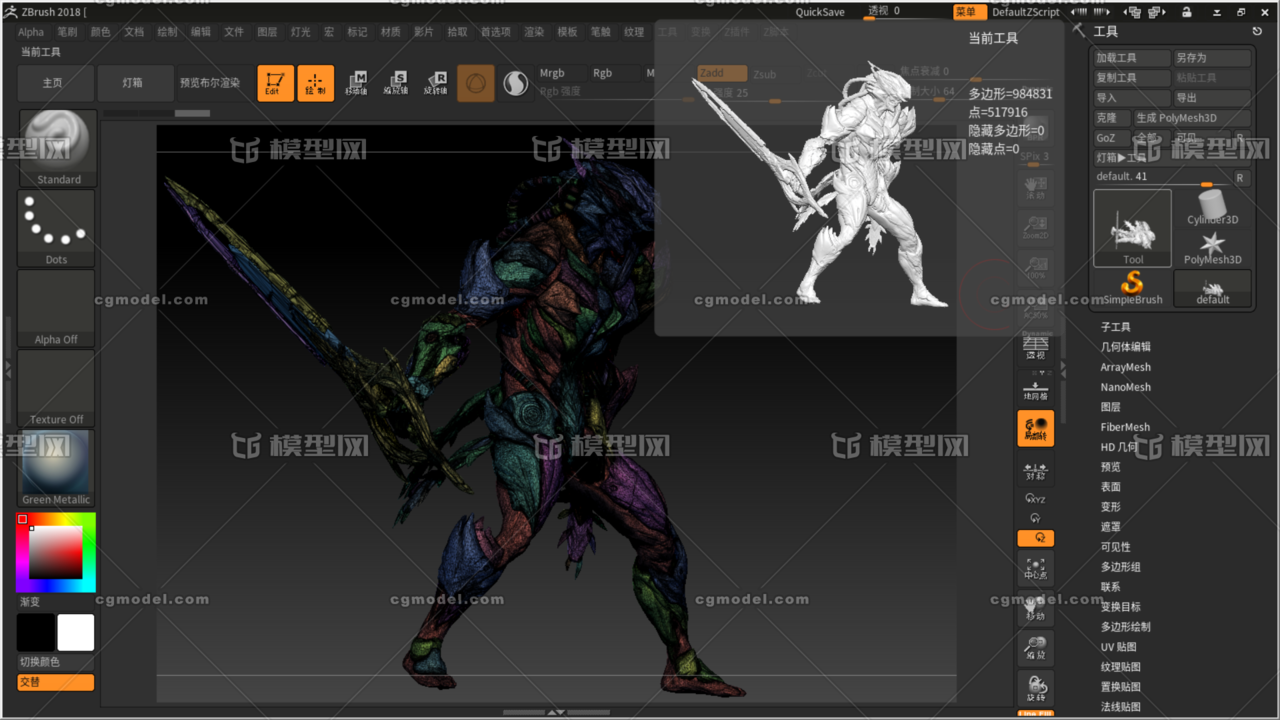Click 另存为 save as button

point(1212,58)
